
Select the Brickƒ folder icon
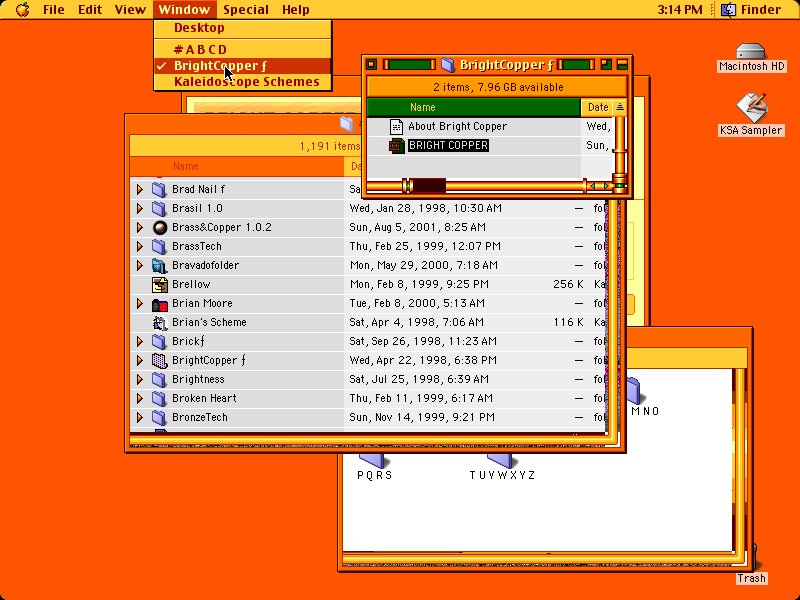[x=159, y=341]
